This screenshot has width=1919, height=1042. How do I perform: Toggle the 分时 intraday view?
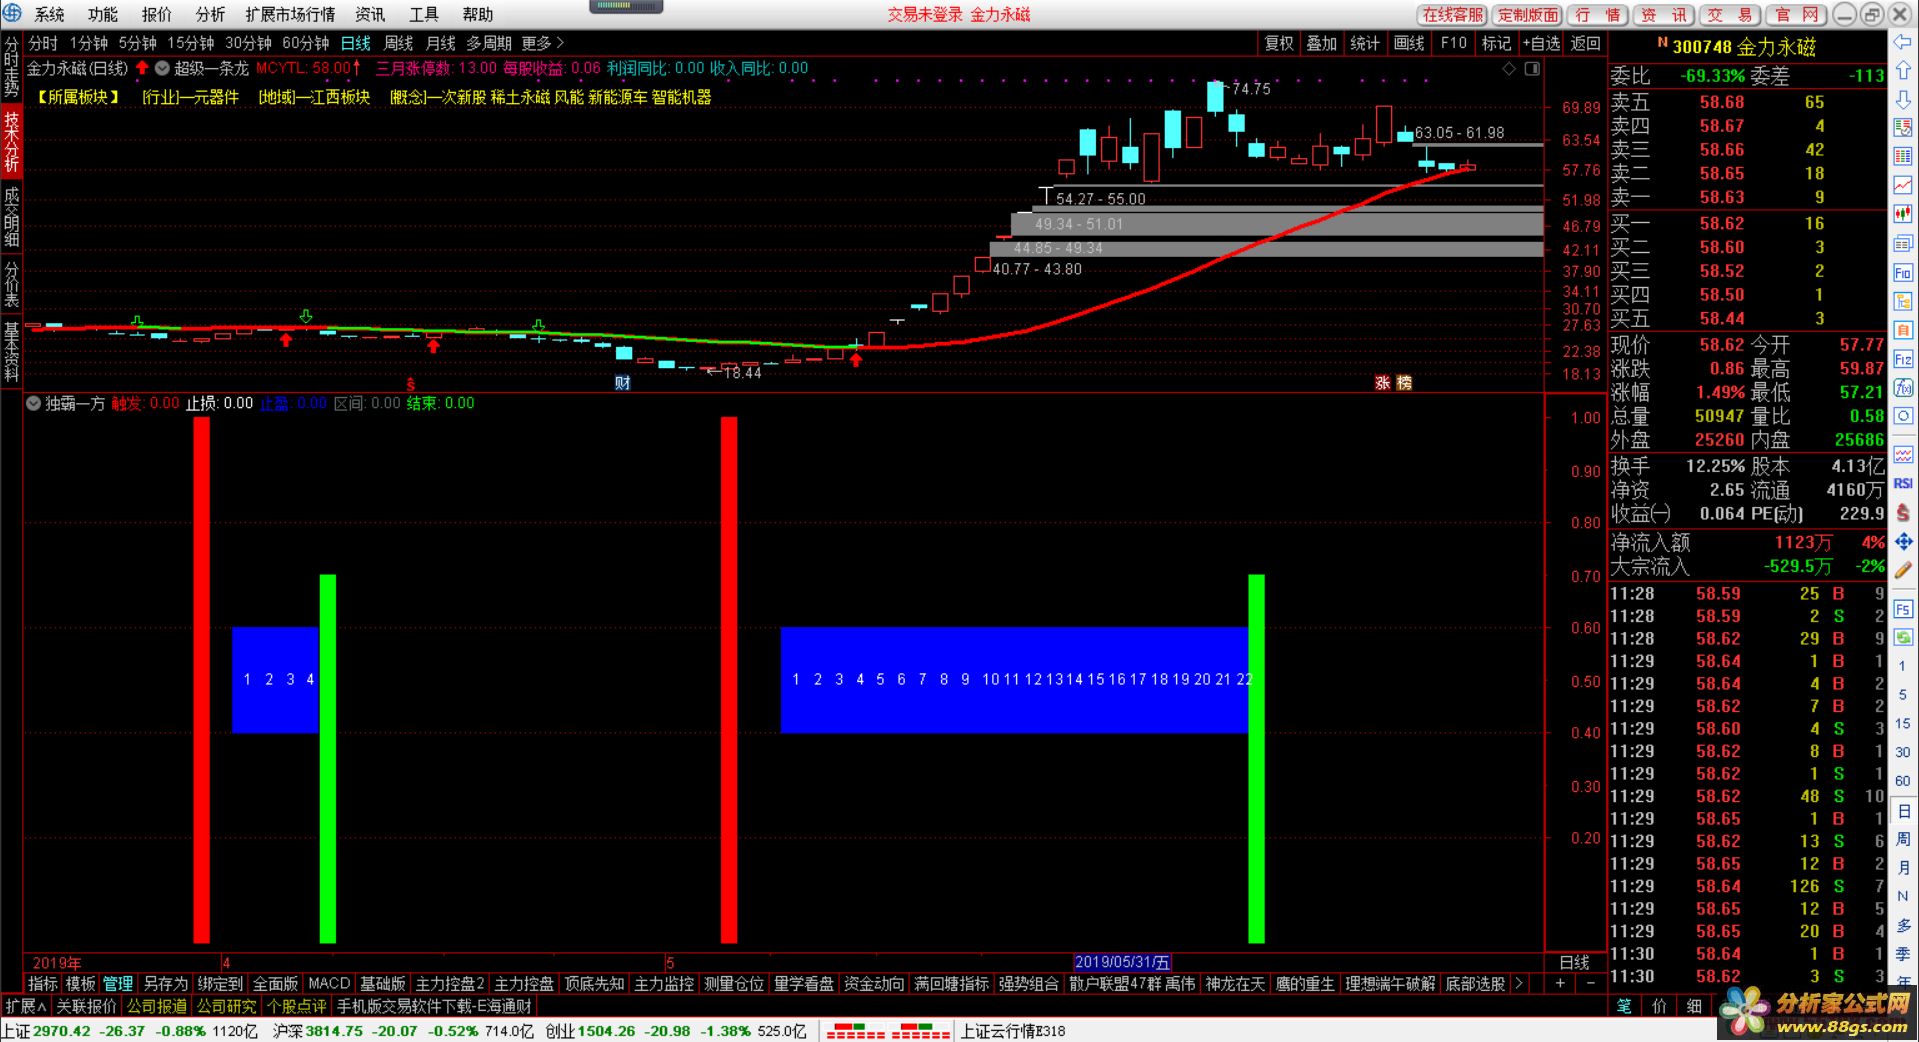43,43
